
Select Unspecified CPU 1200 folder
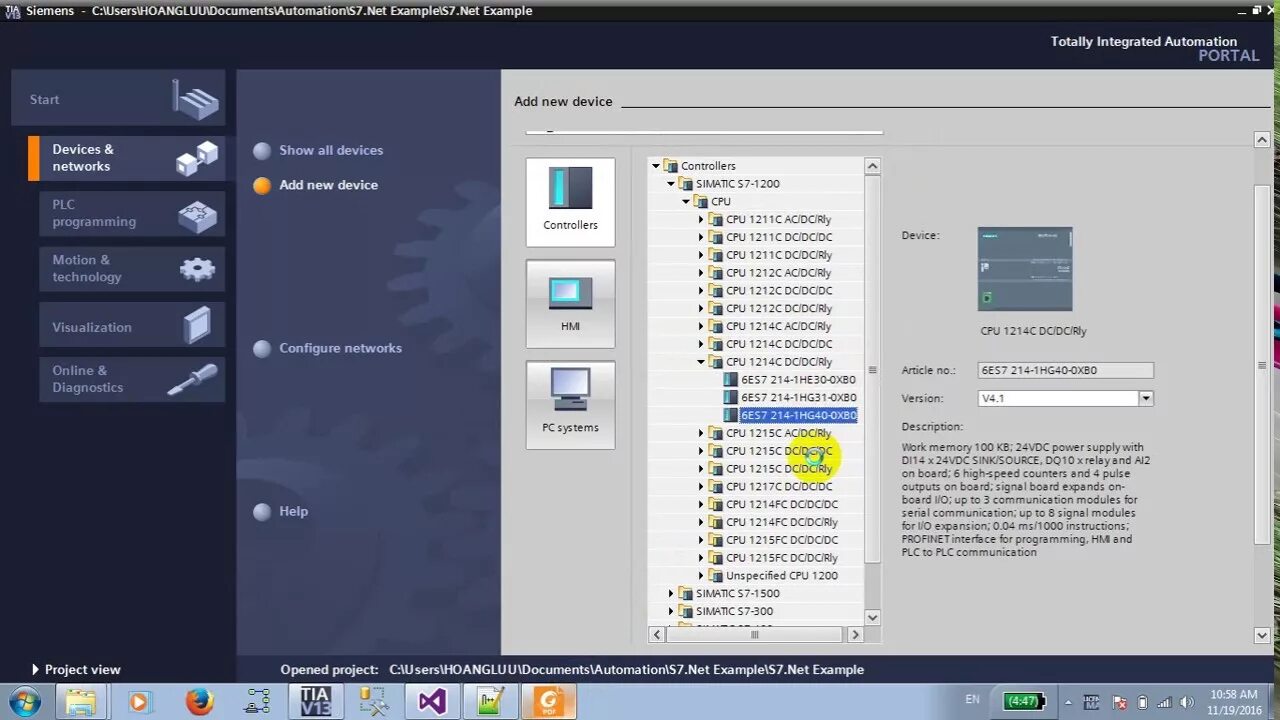click(782, 576)
